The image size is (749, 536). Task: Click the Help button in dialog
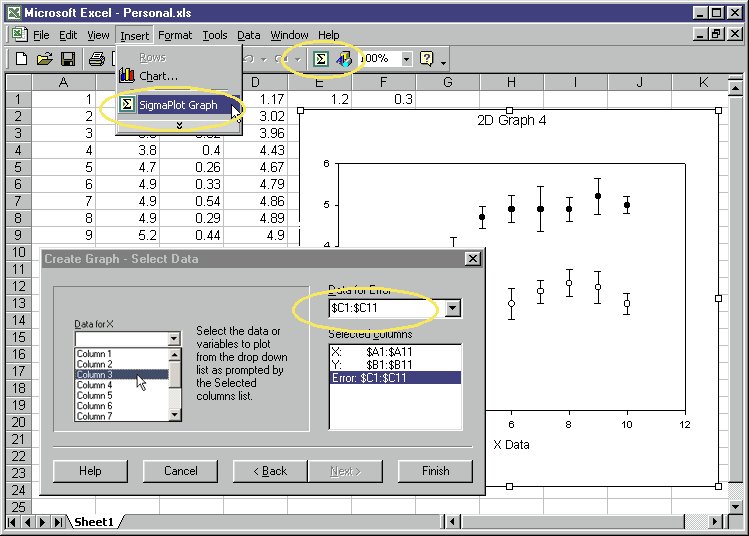pyautogui.click(x=90, y=471)
